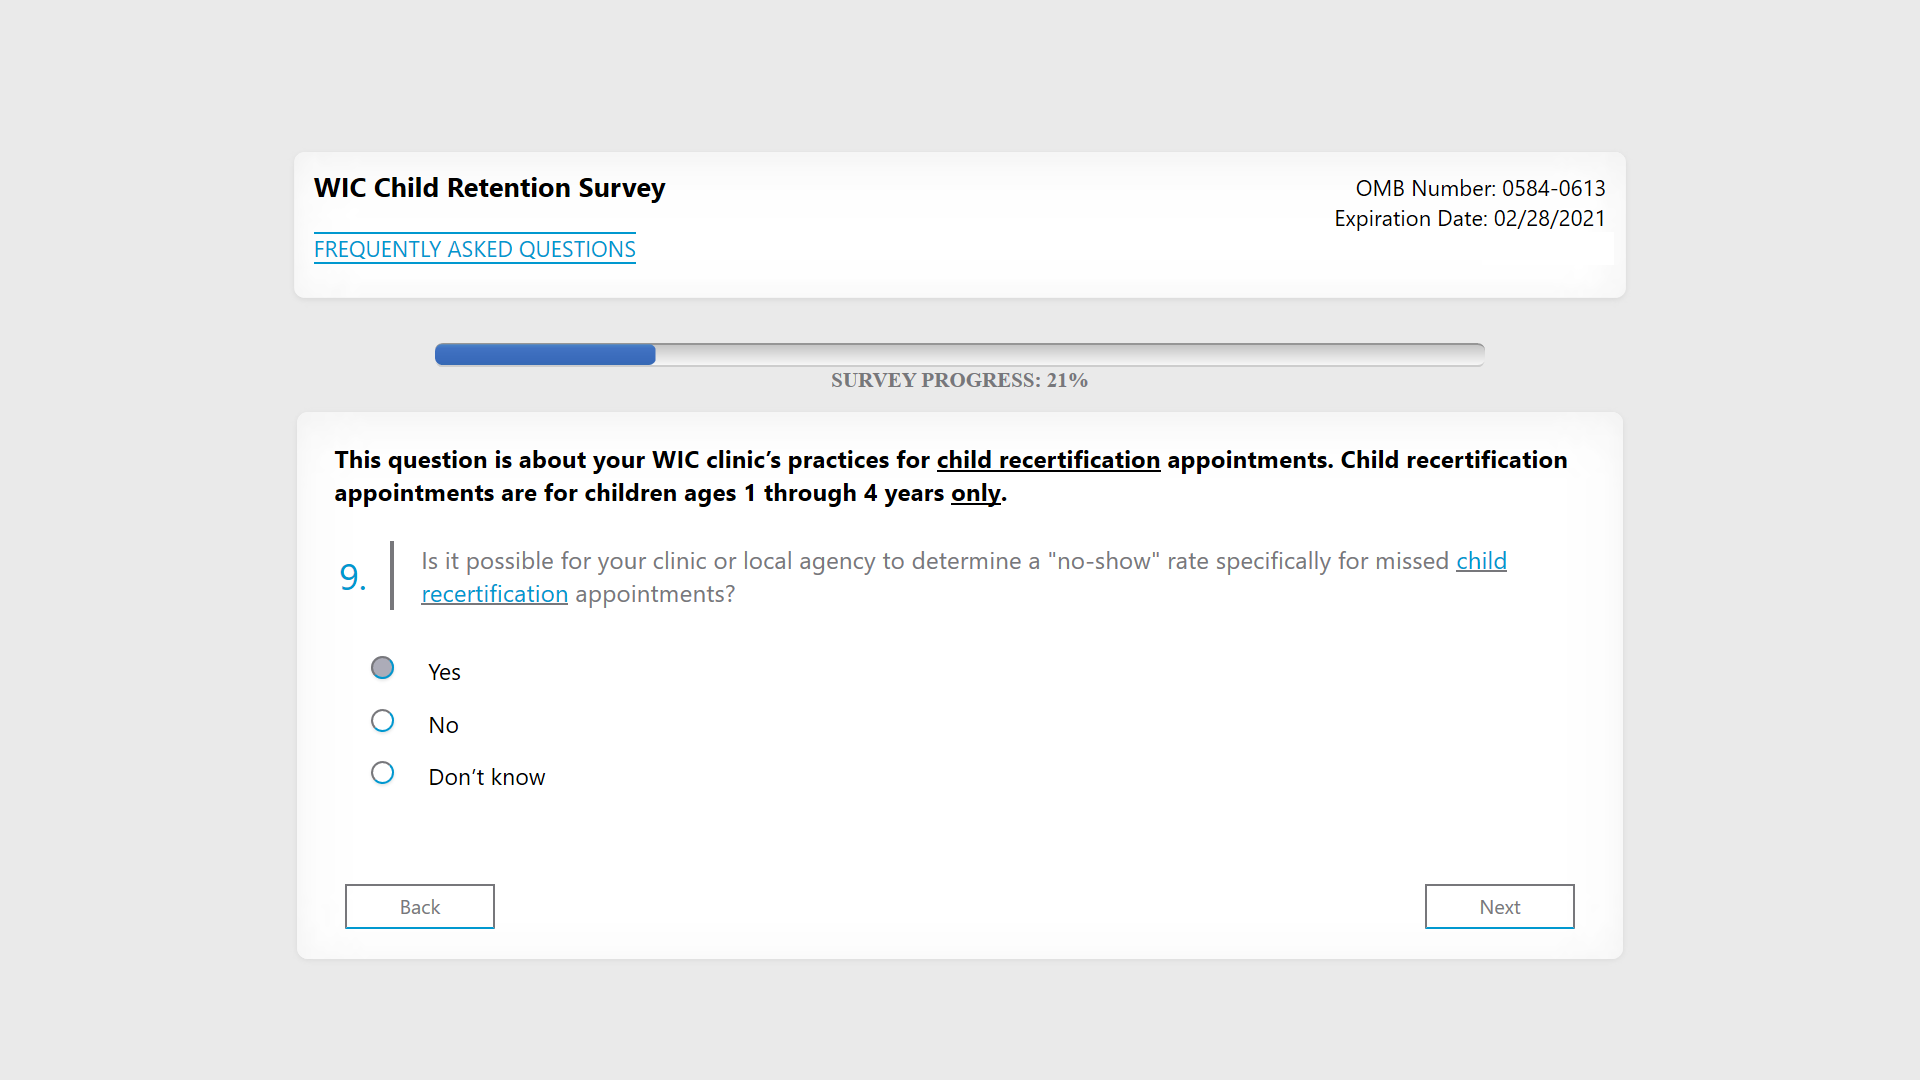Click the question number 9
Screen dimensions: 1920x1080
[x=352, y=577]
